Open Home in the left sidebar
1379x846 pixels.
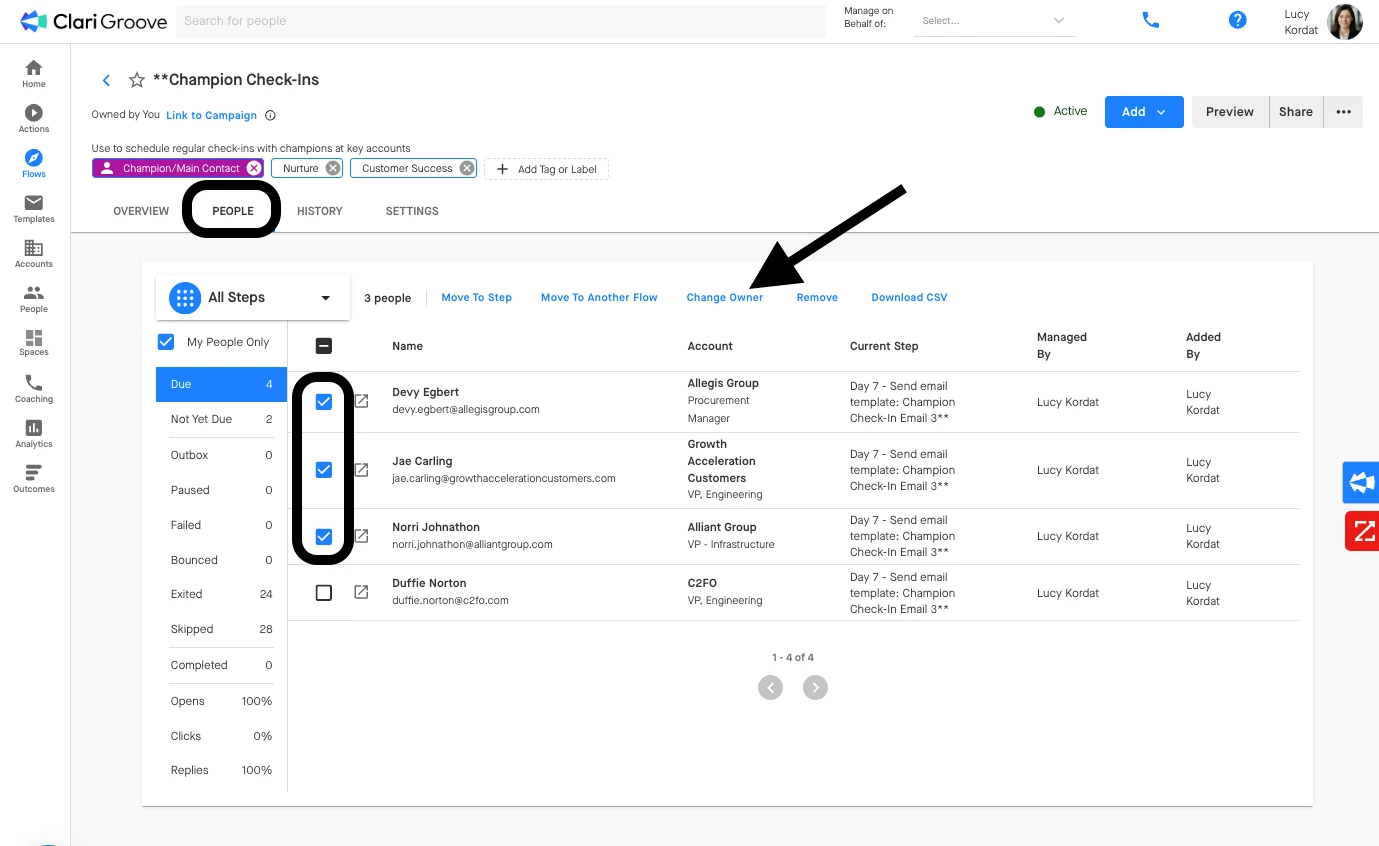click(34, 74)
